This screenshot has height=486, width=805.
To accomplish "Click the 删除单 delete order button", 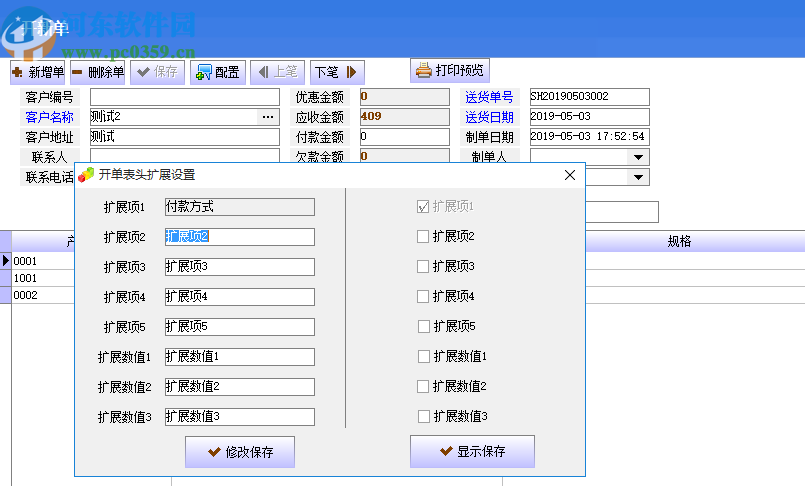I will click(98, 72).
